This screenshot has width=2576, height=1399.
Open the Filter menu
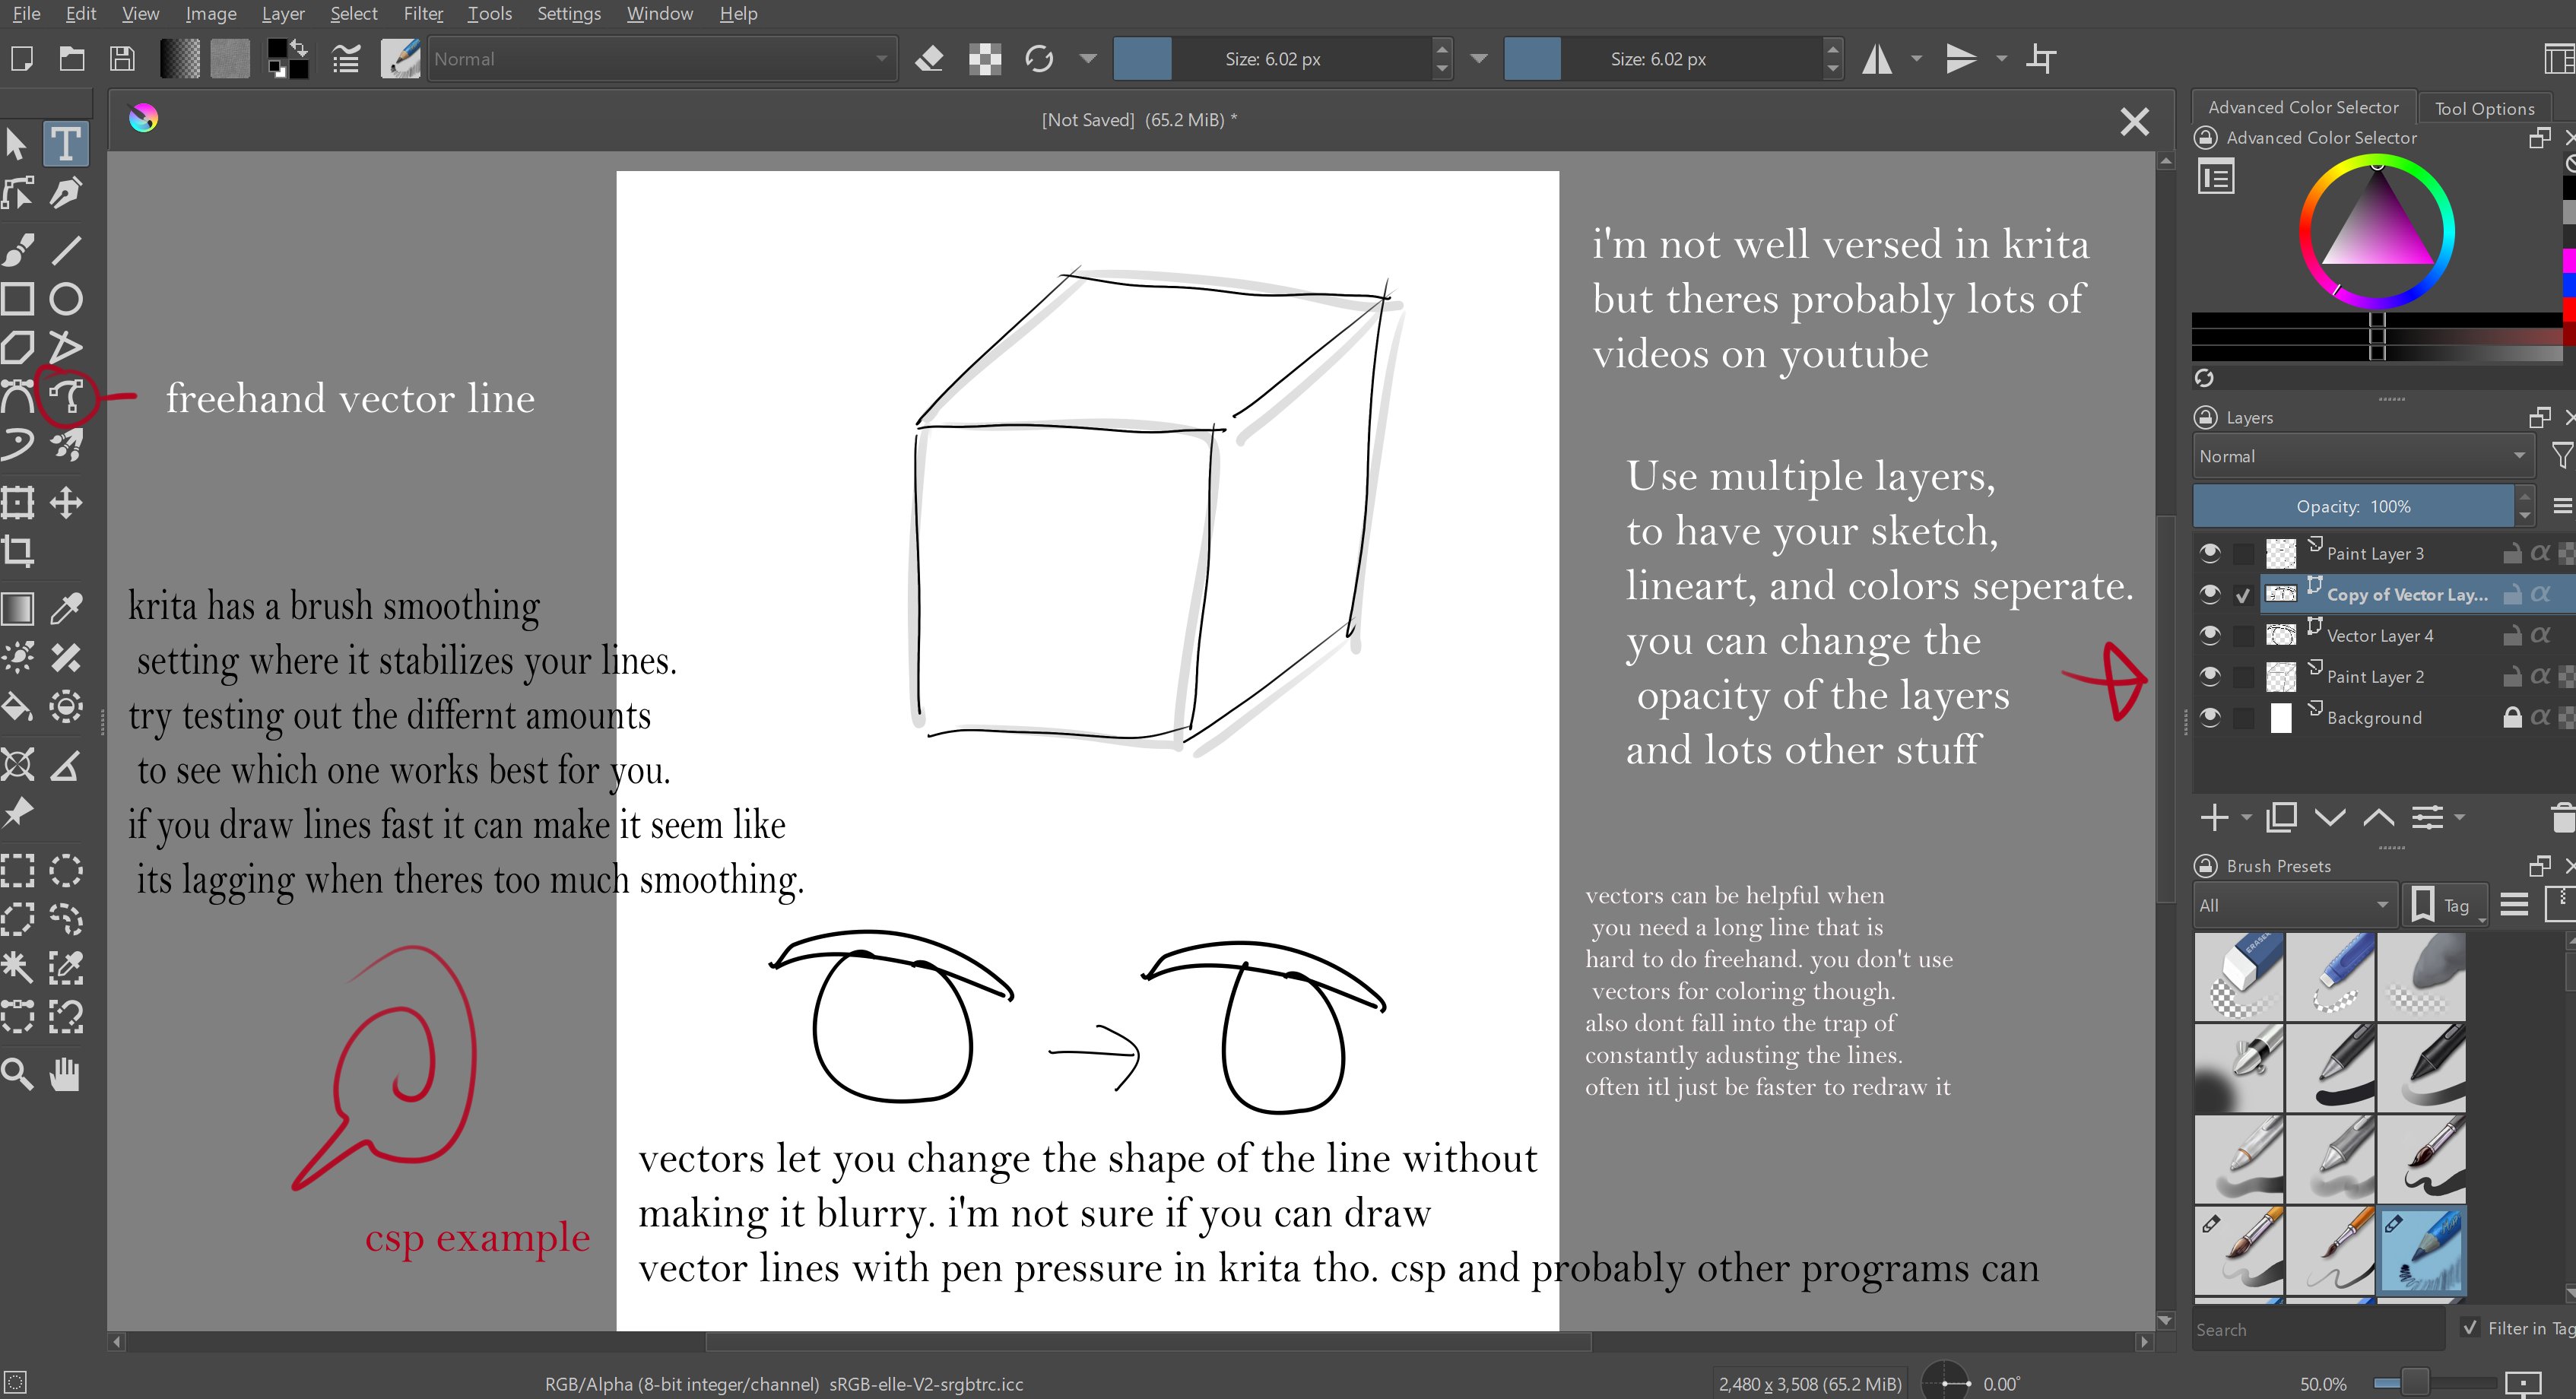pos(422,14)
